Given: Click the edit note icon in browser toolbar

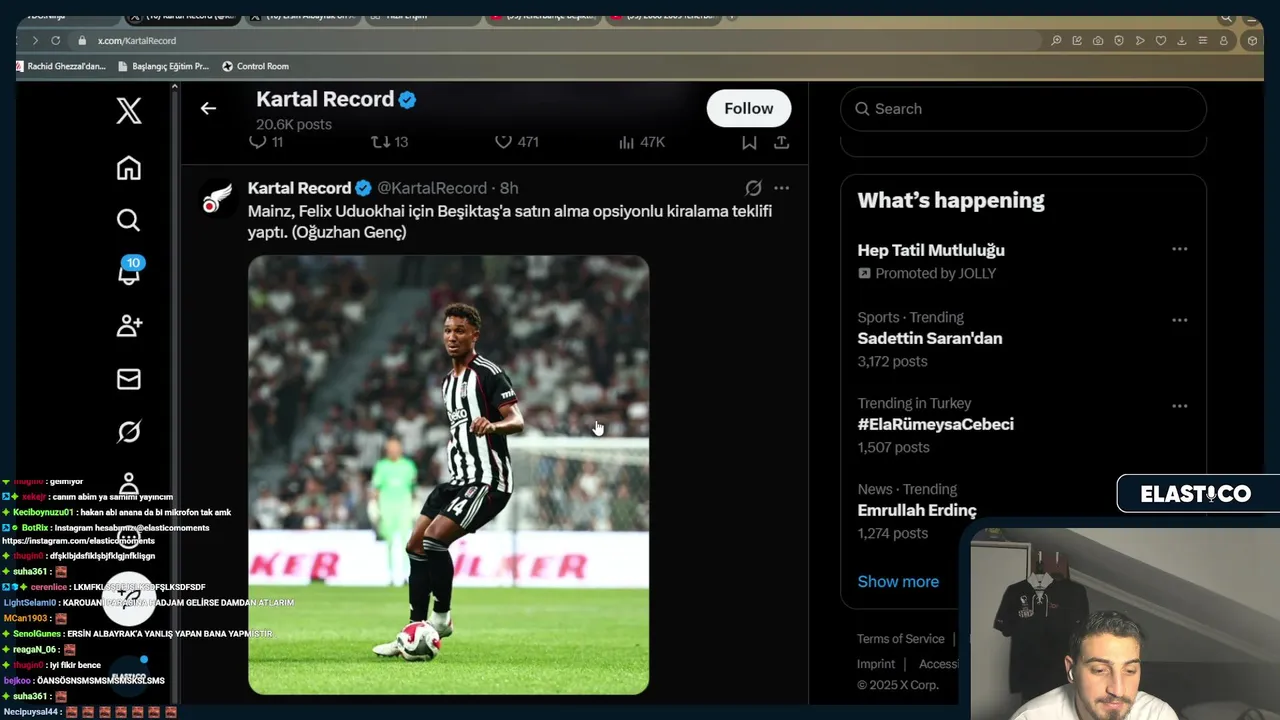Looking at the screenshot, I should coord(1077,41).
